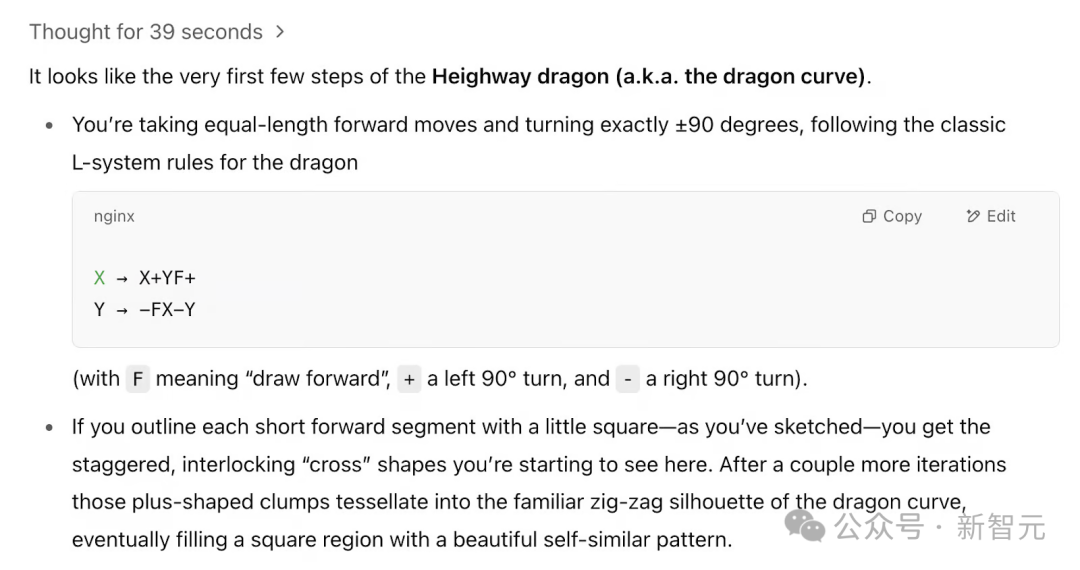The image size is (1080, 570).
Task: Click the inline code chip "+"
Action: click(x=408, y=379)
